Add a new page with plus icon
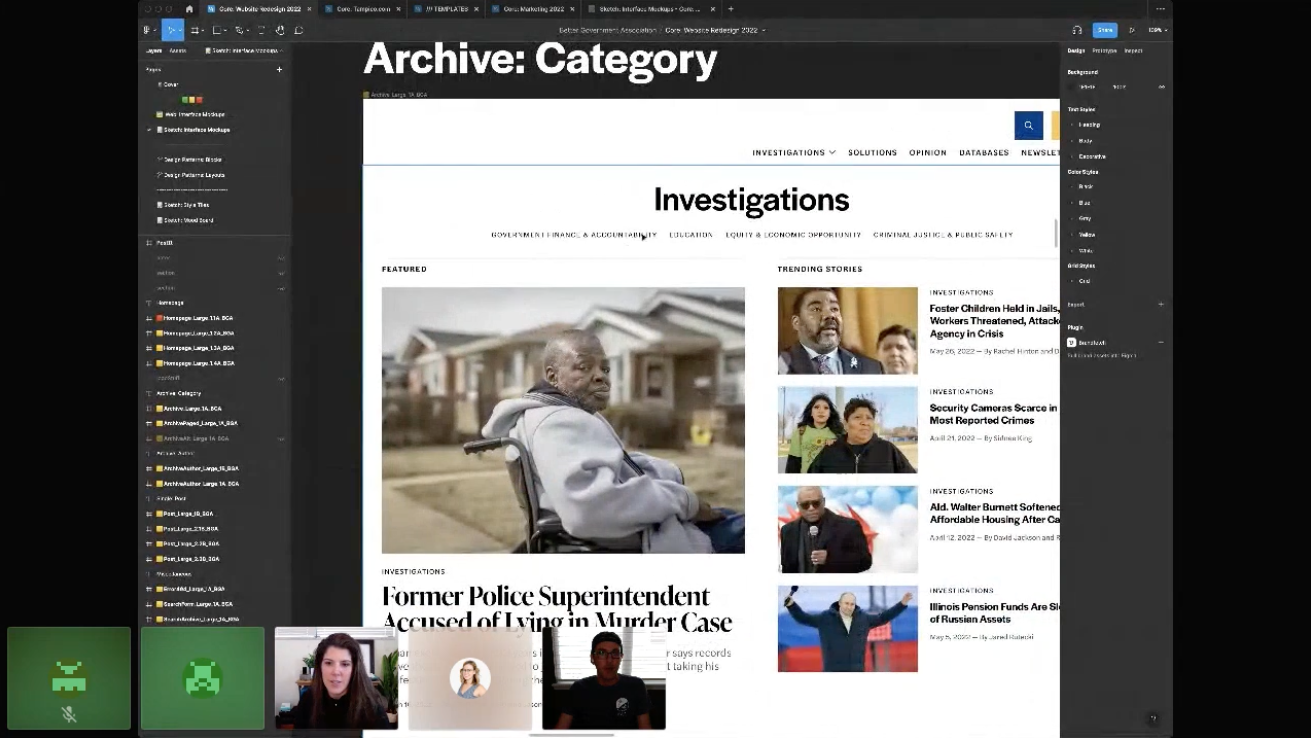This screenshot has height=738, width=1311. (x=279, y=70)
